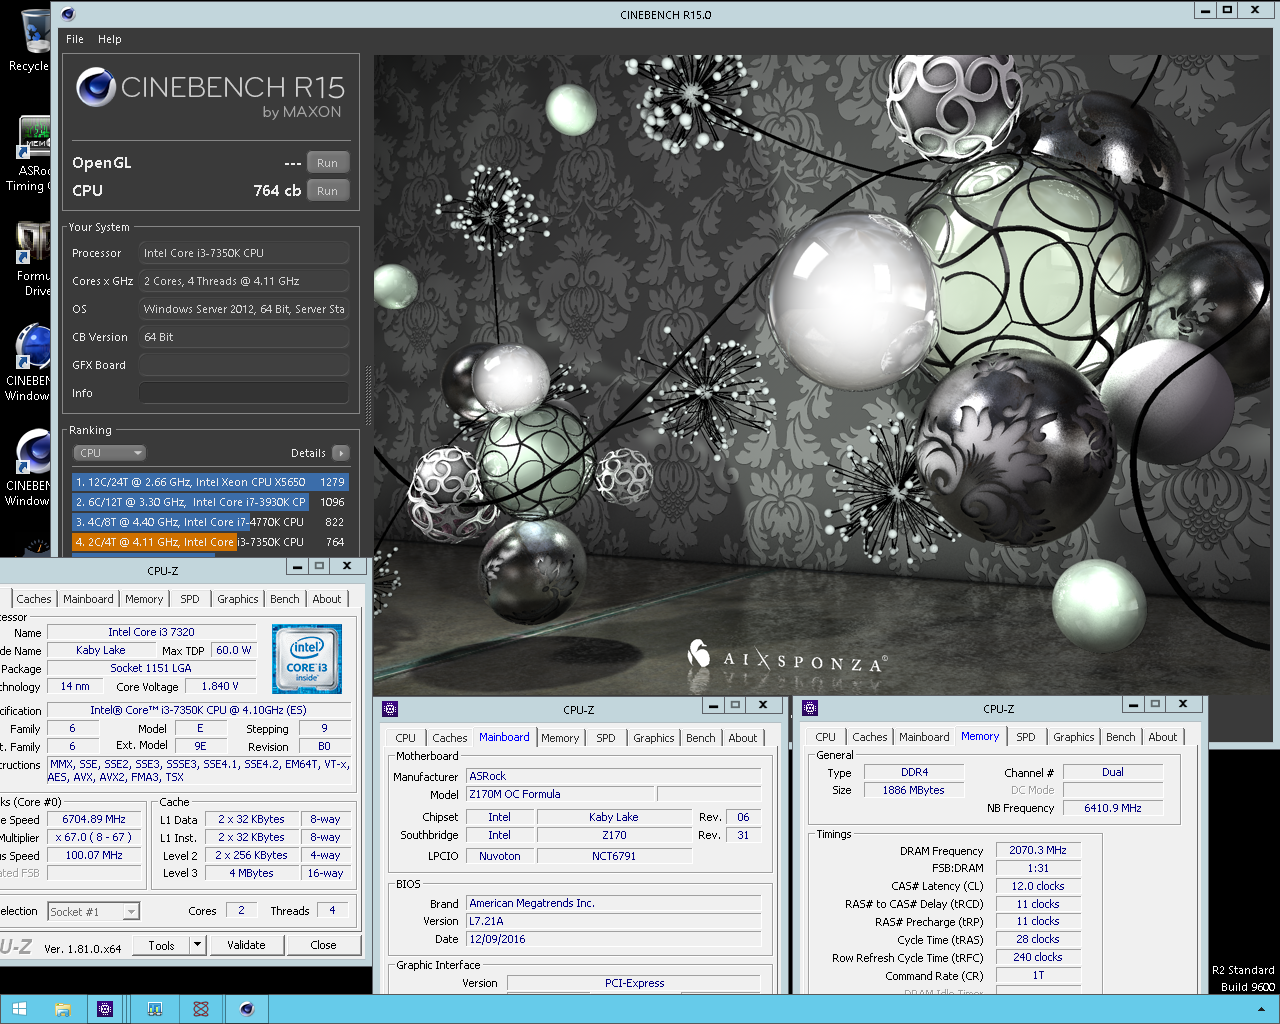Show hidden tray icons arrow

(1260, 1010)
